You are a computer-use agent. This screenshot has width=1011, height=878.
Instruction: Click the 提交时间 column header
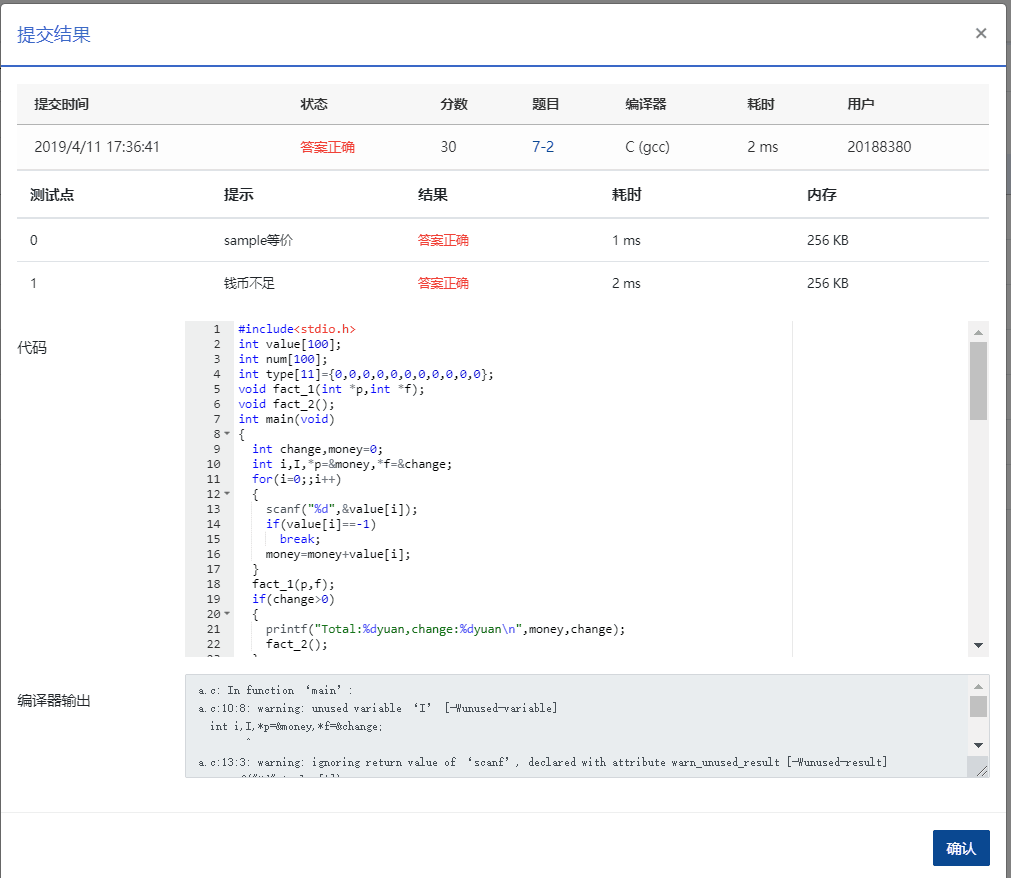point(61,104)
